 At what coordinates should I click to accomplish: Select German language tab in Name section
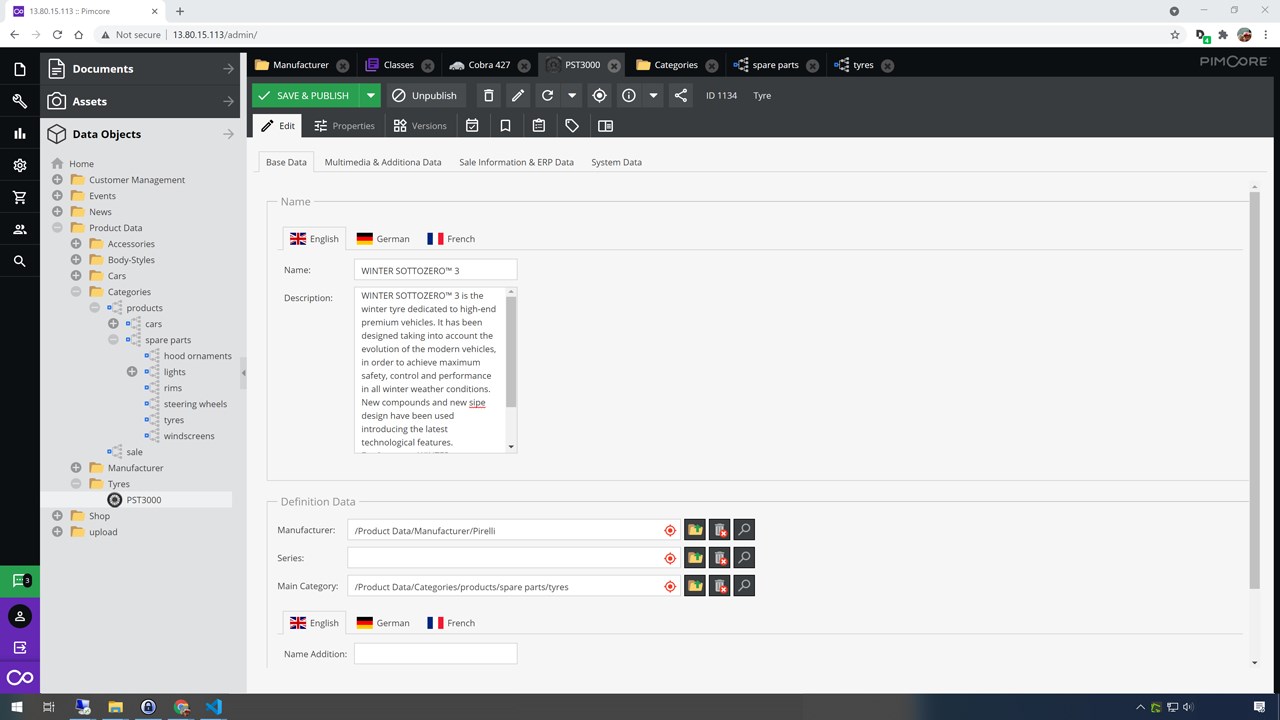383,239
